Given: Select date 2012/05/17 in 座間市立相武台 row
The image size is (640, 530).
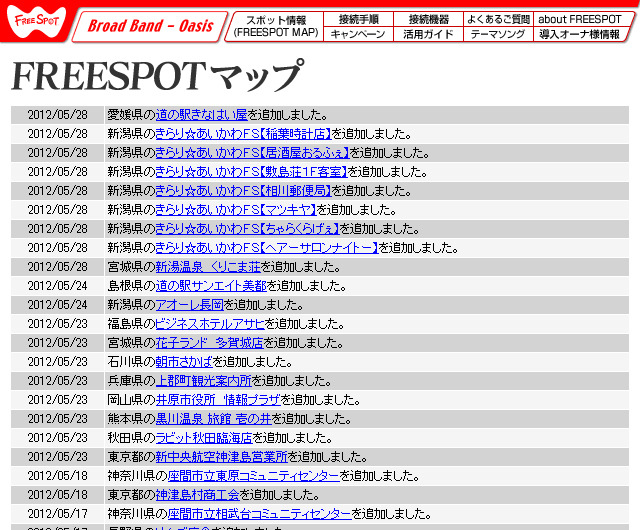Looking at the screenshot, I should tap(58, 514).
